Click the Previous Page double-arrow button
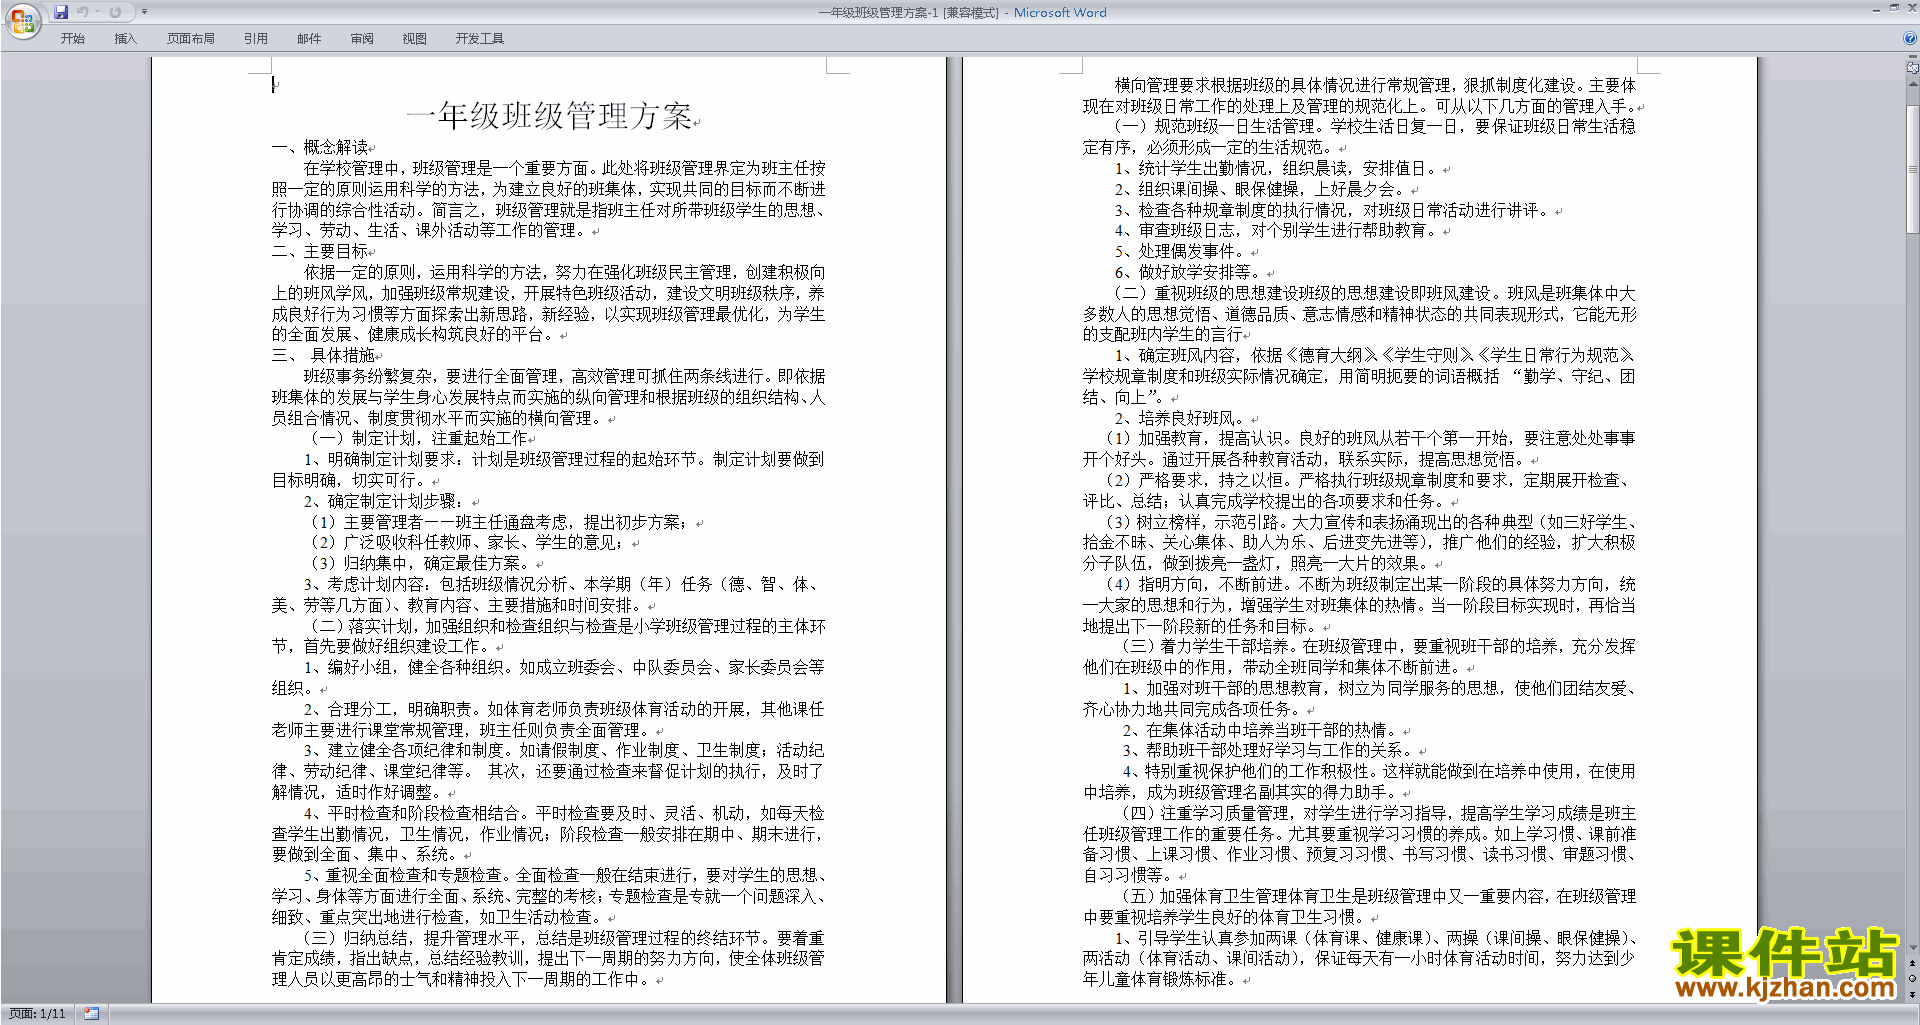The width and height of the screenshot is (1920, 1025). tap(1913, 963)
